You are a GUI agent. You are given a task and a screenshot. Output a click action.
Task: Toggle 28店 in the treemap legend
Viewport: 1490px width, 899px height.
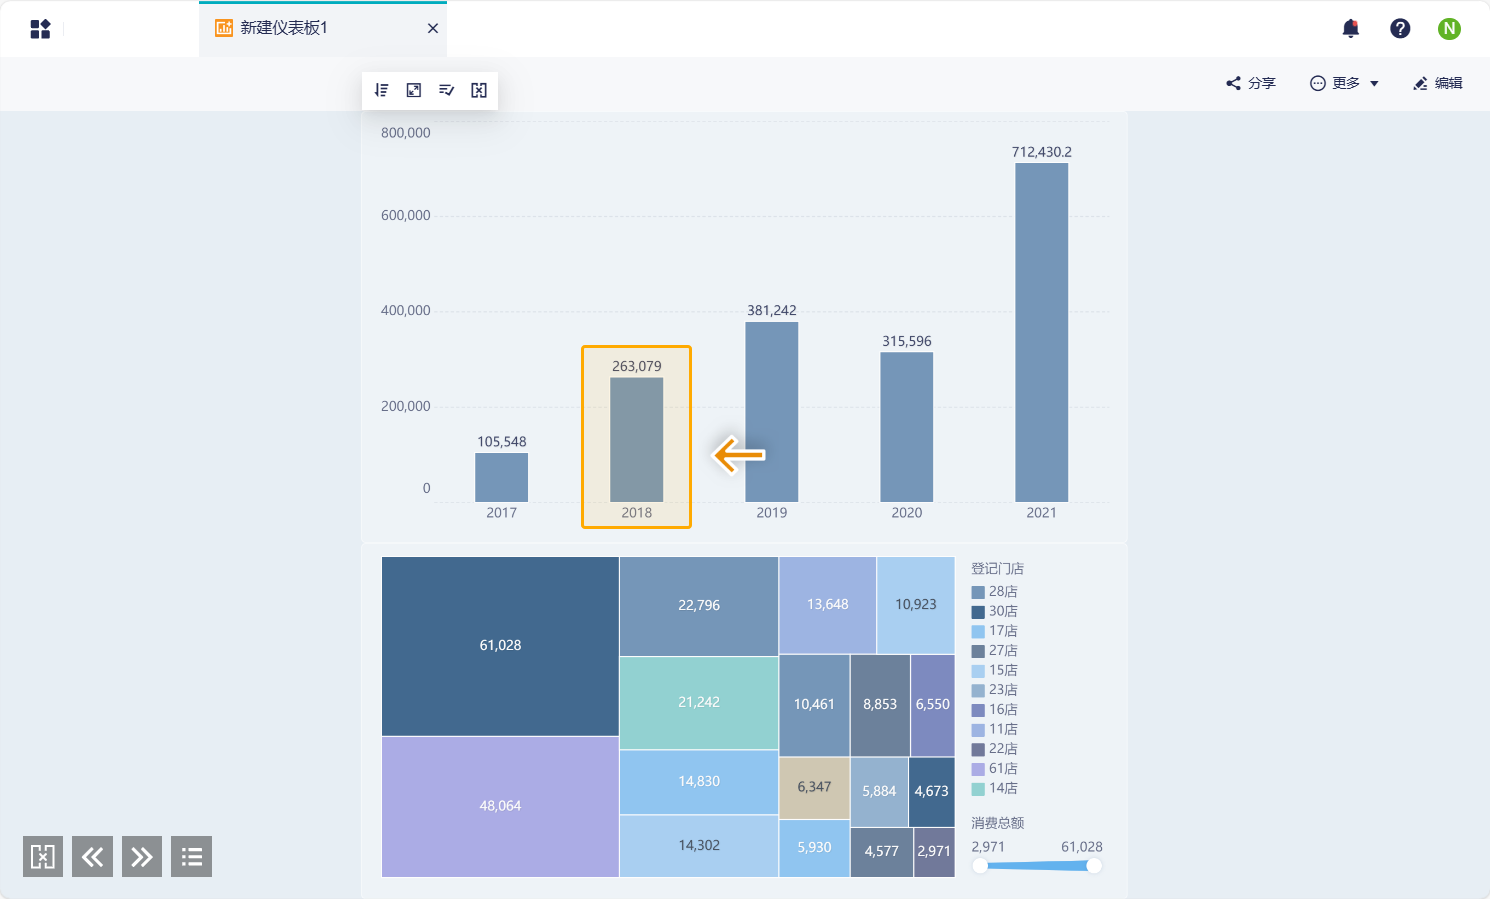point(995,592)
